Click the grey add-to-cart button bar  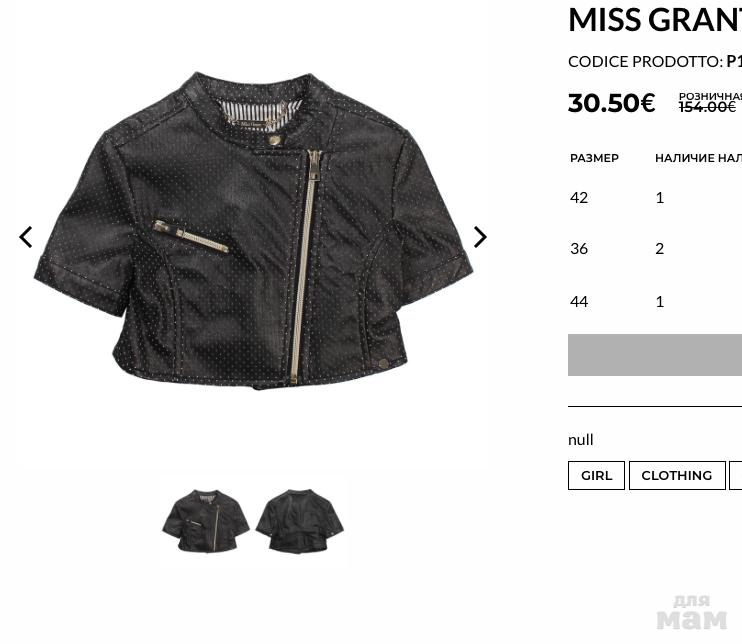tap(655, 355)
